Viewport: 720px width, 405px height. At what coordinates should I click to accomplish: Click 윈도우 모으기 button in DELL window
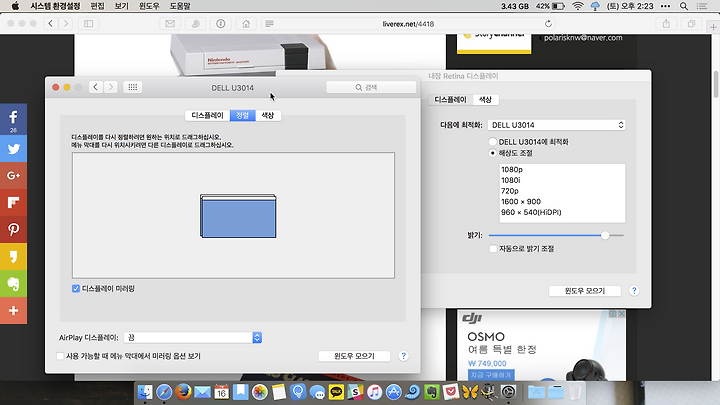(354, 356)
